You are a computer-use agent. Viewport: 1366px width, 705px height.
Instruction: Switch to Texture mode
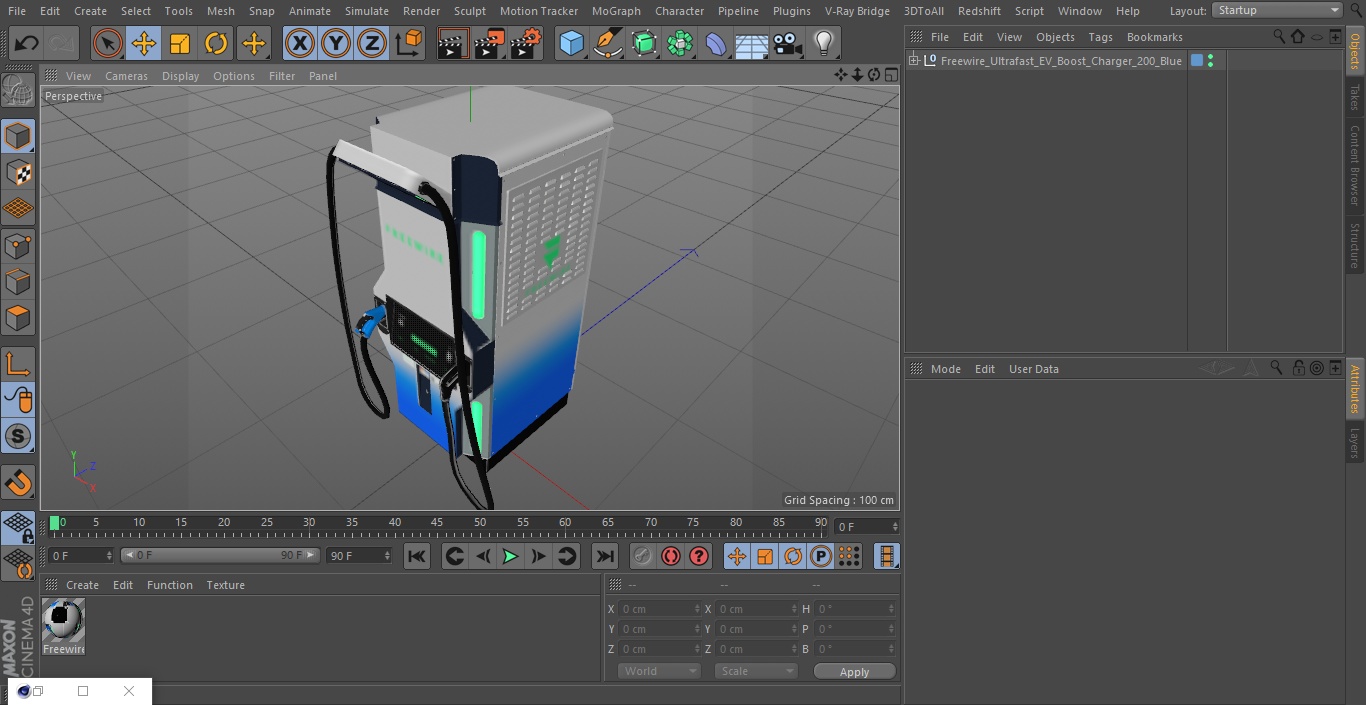18,172
